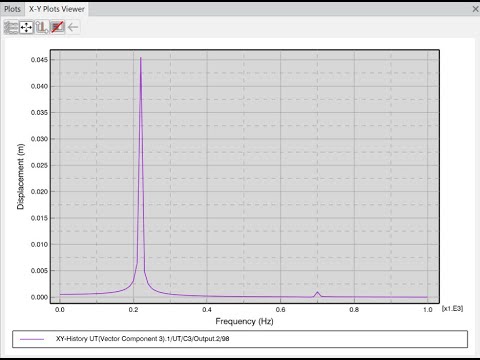Click the Frequency (Hz) axis title
The width and height of the screenshot is (480, 360).
[244, 321]
